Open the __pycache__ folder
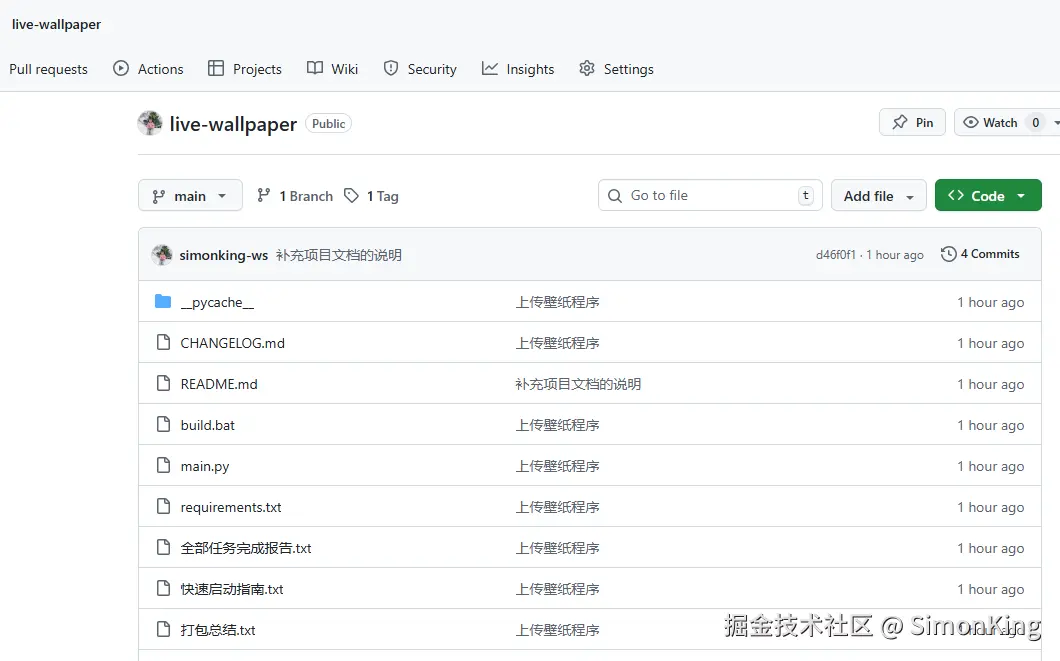 (x=217, y=302)
